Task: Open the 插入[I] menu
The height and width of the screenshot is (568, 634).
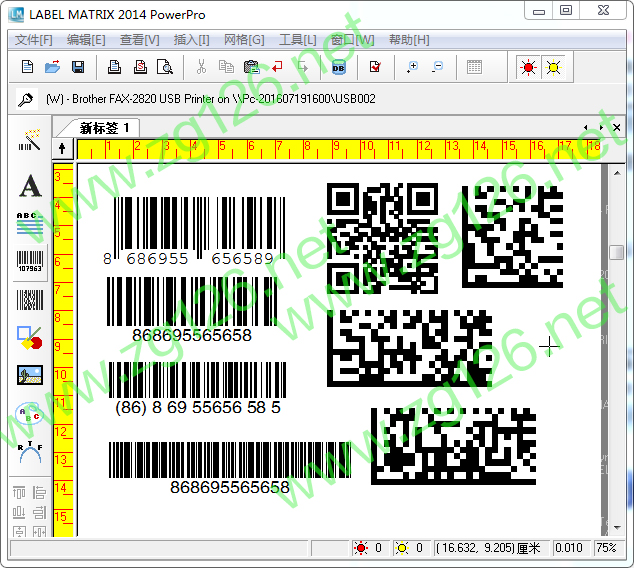Action: [191, 40]
